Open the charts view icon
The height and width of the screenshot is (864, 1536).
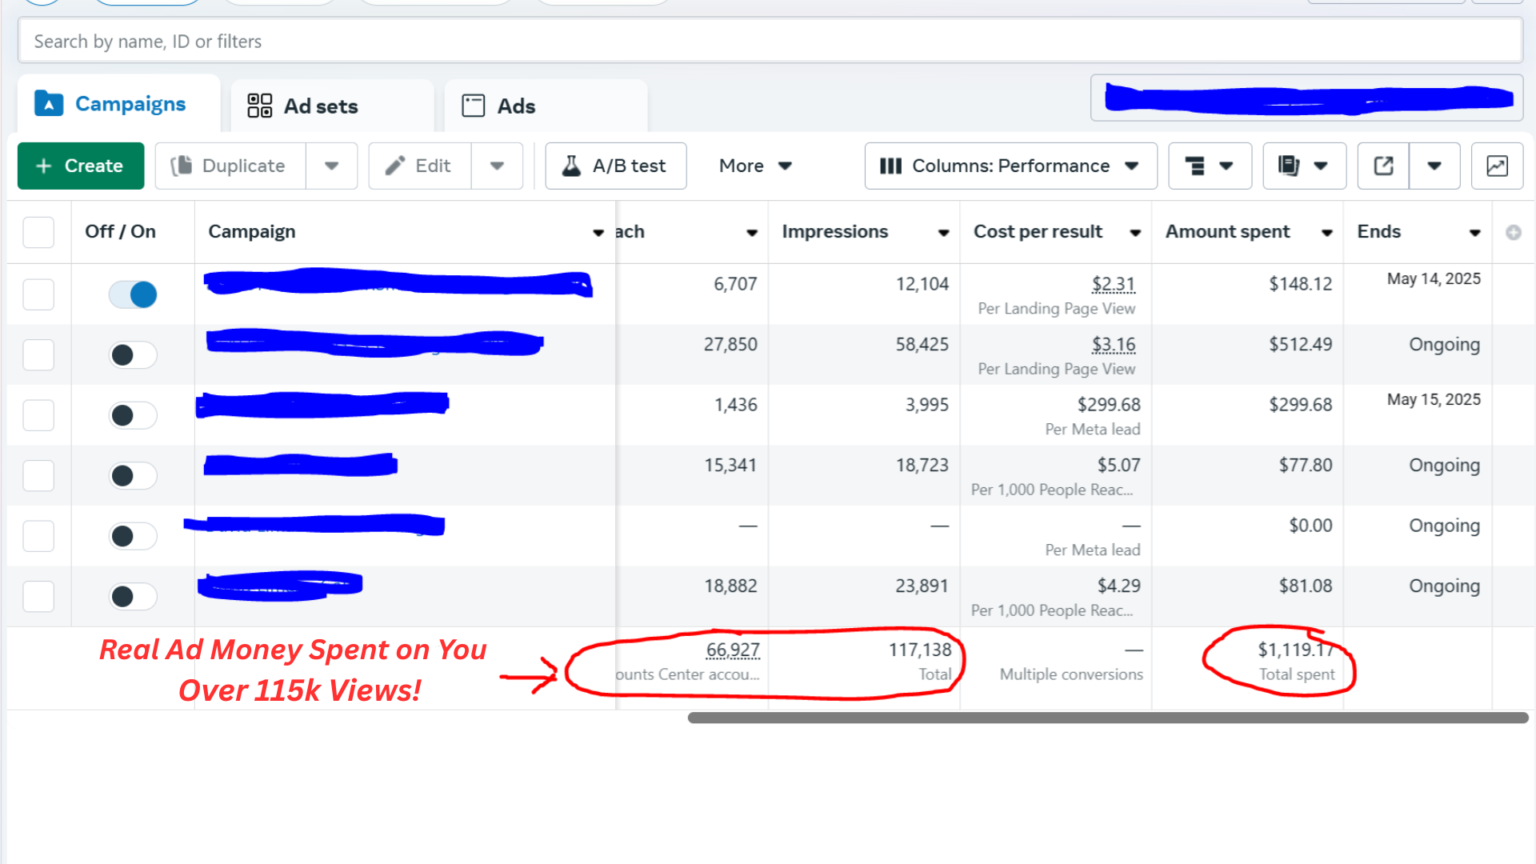point(1496,166)
